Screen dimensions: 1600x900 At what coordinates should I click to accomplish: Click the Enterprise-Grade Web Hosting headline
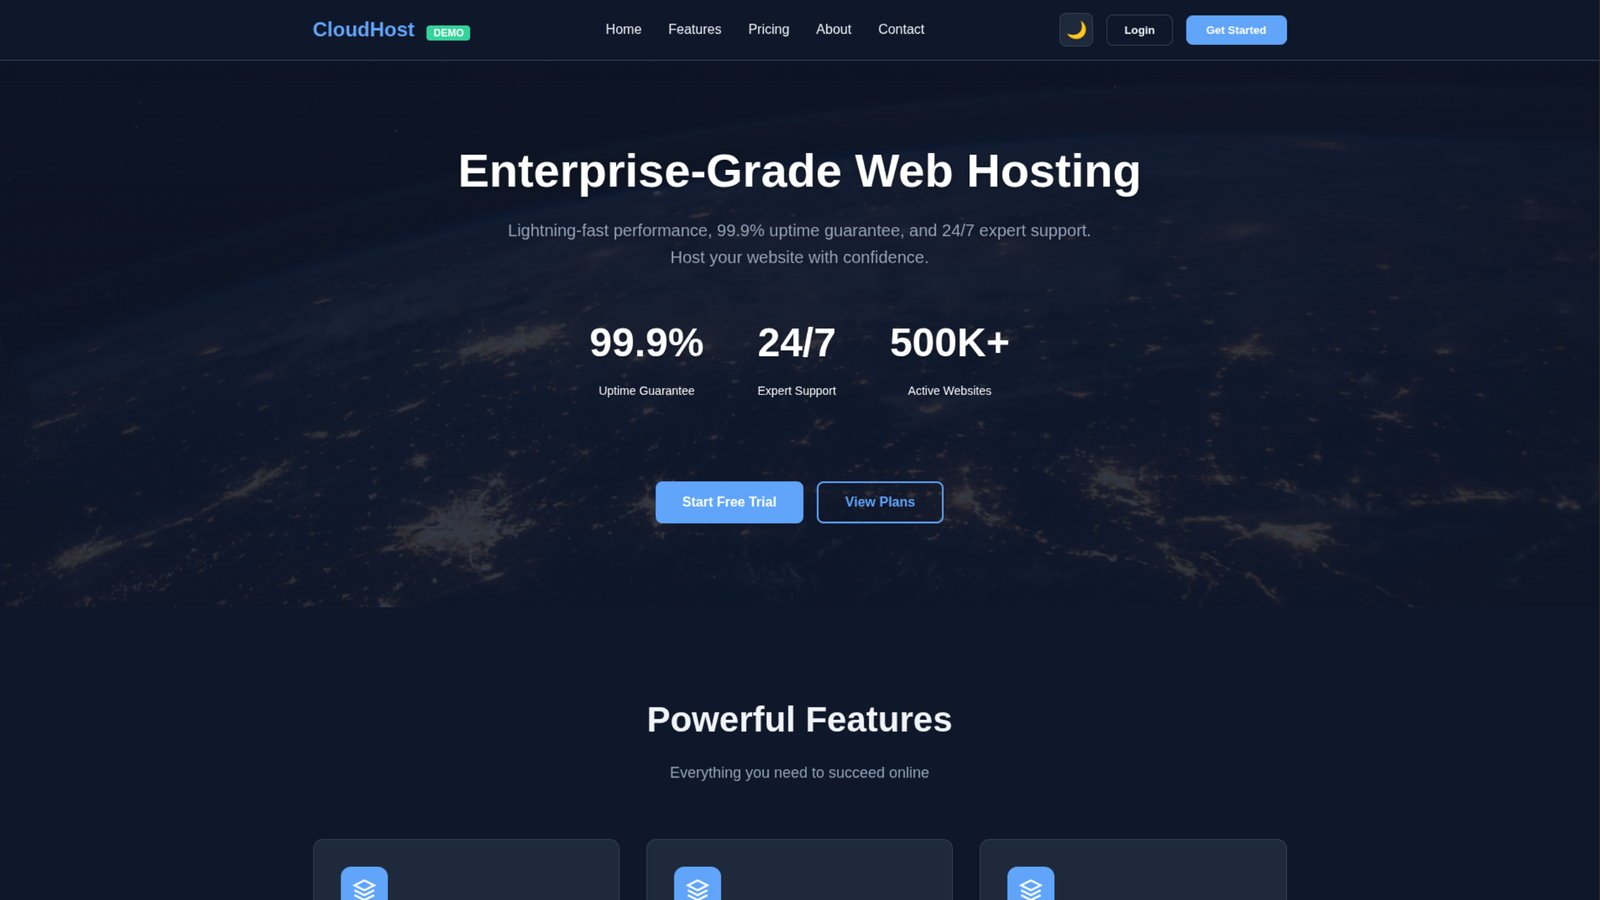click(x=798, y=171)
